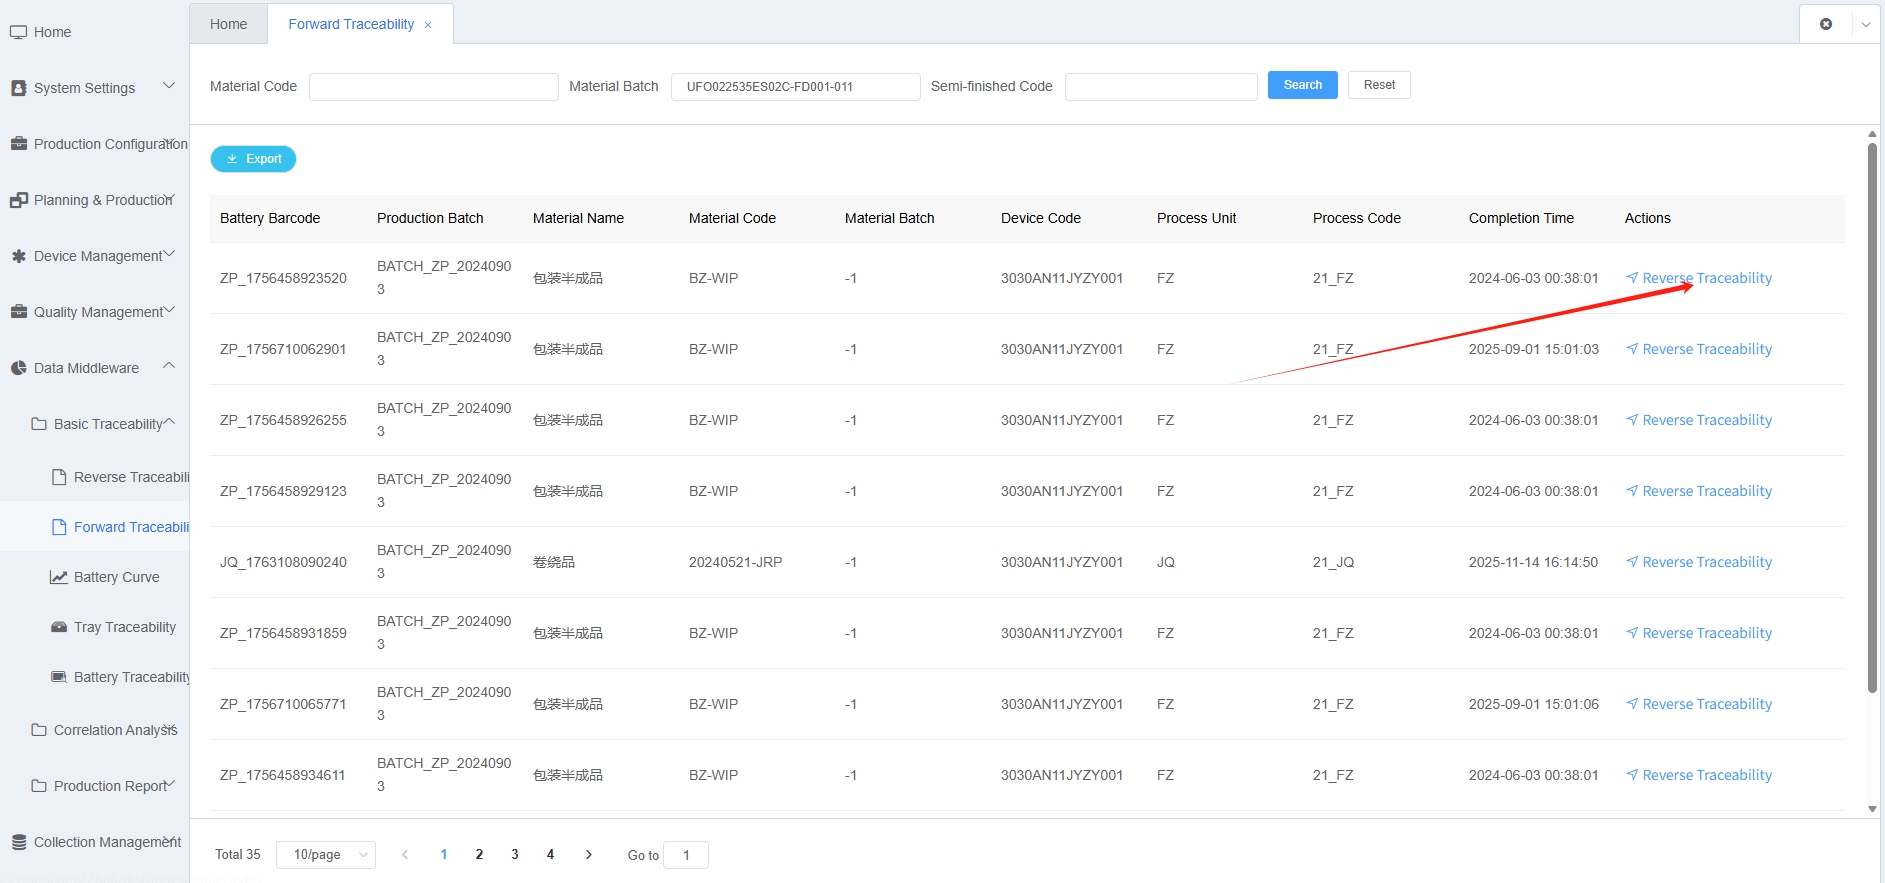Screen dimensions: 1885x883
Task: Click the Home monitor icon in sidebar
Action: click(x=18, y=32)
